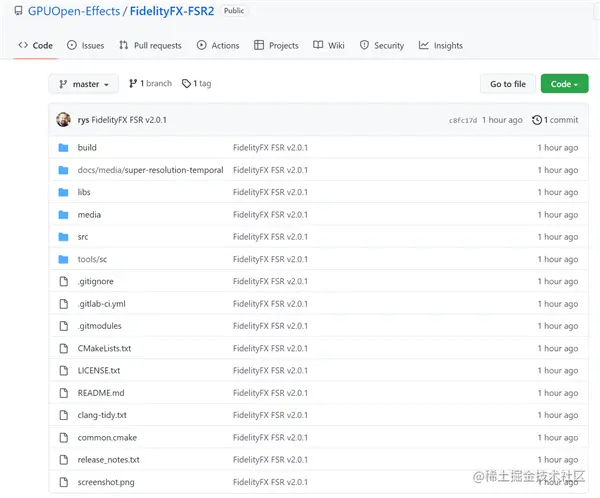Viewport: 600px width, 498px height.
Task: Open the rys author name link
Action: point(83,120)
